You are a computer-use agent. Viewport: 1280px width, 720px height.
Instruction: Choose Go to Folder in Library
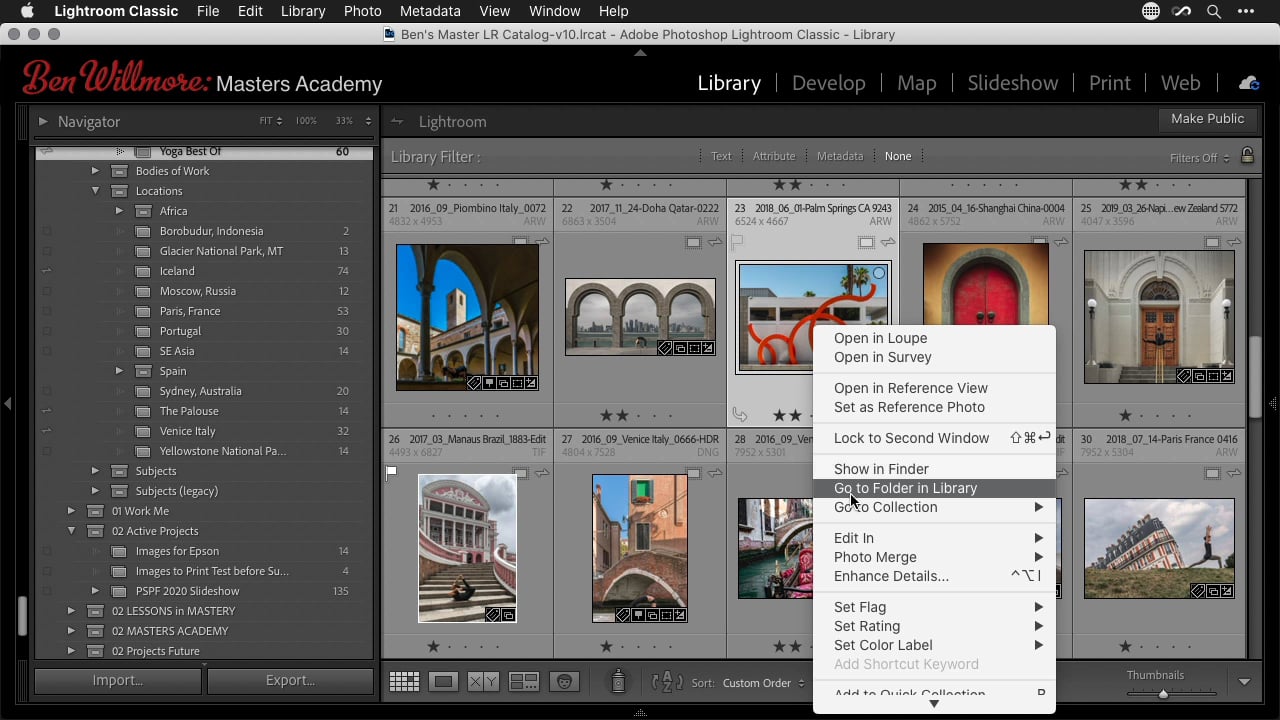point(934,488)
